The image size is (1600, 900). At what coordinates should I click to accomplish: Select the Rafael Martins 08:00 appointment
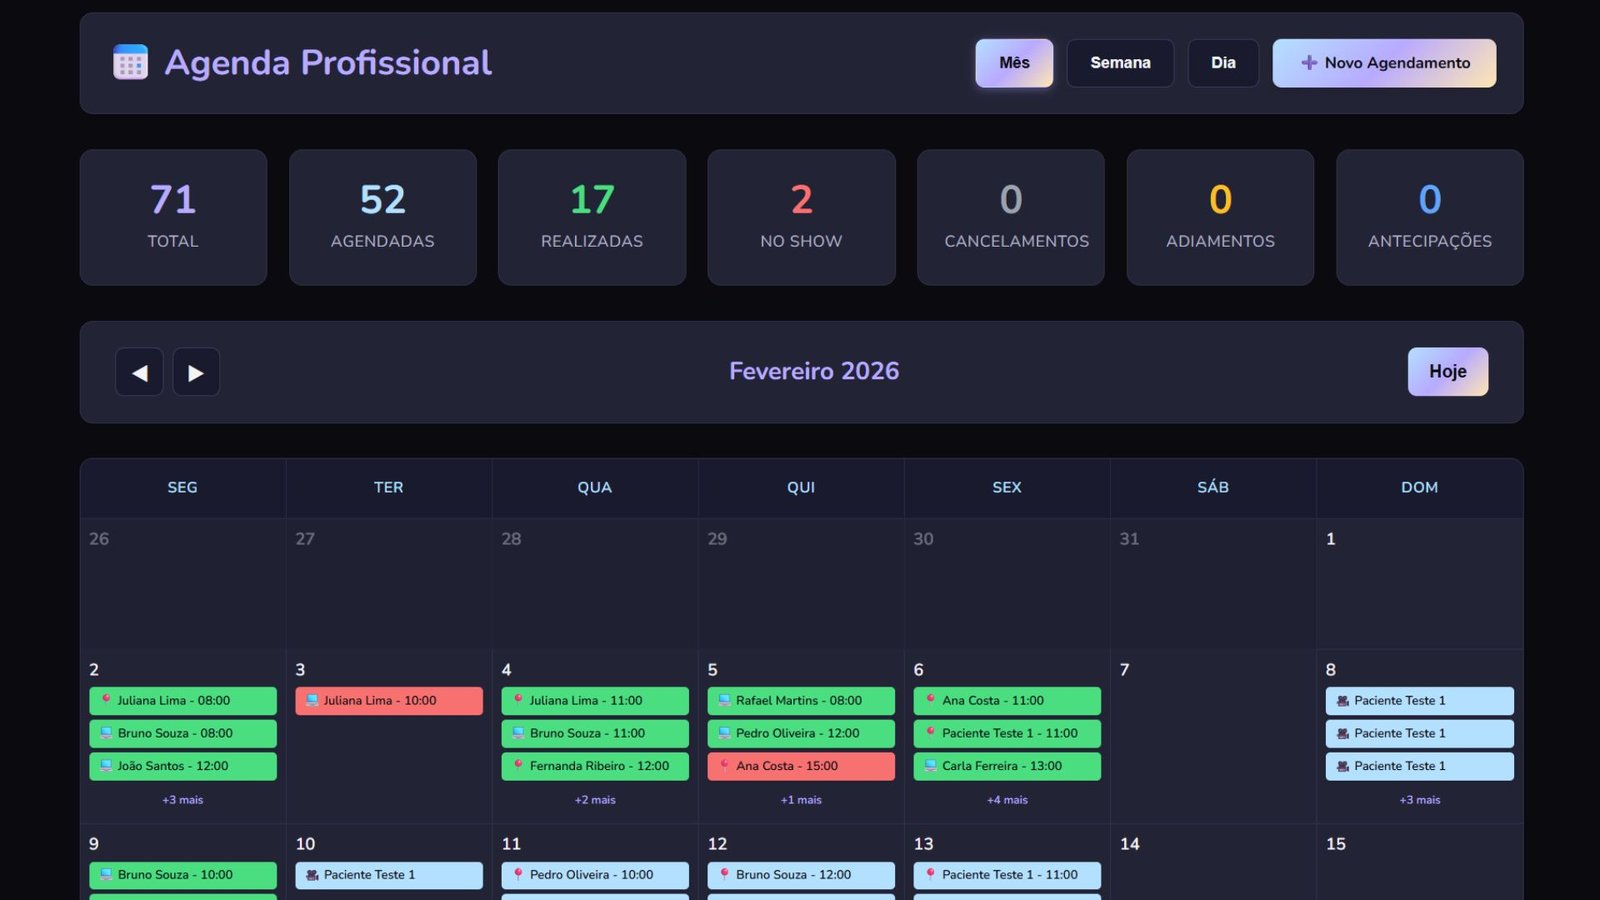(x=800, y=701)
